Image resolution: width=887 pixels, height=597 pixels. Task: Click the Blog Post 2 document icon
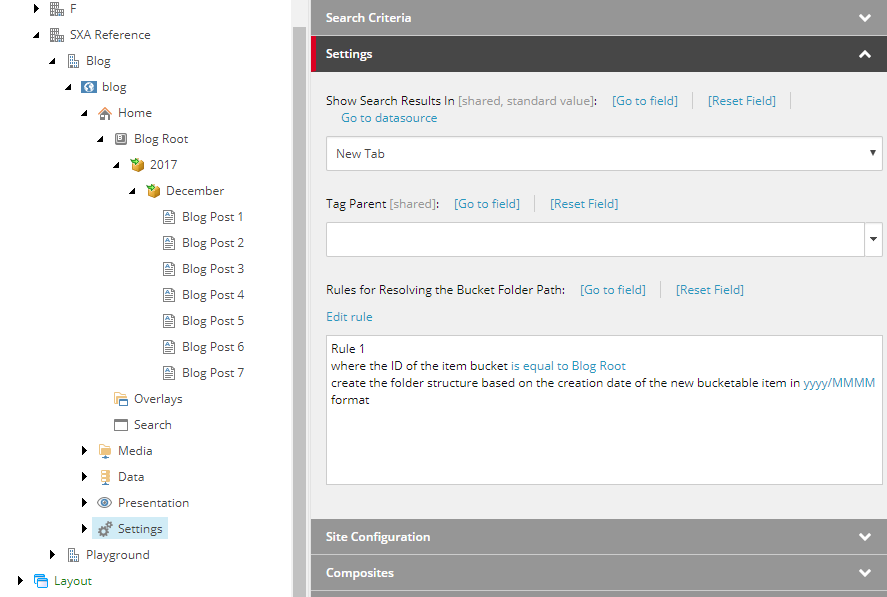point(169,243)
